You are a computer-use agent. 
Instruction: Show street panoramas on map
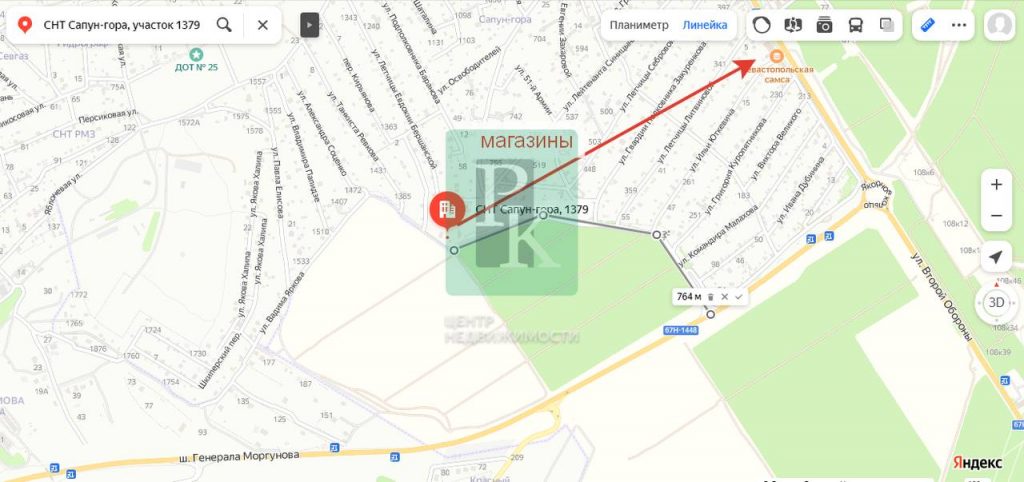[793, 25]
